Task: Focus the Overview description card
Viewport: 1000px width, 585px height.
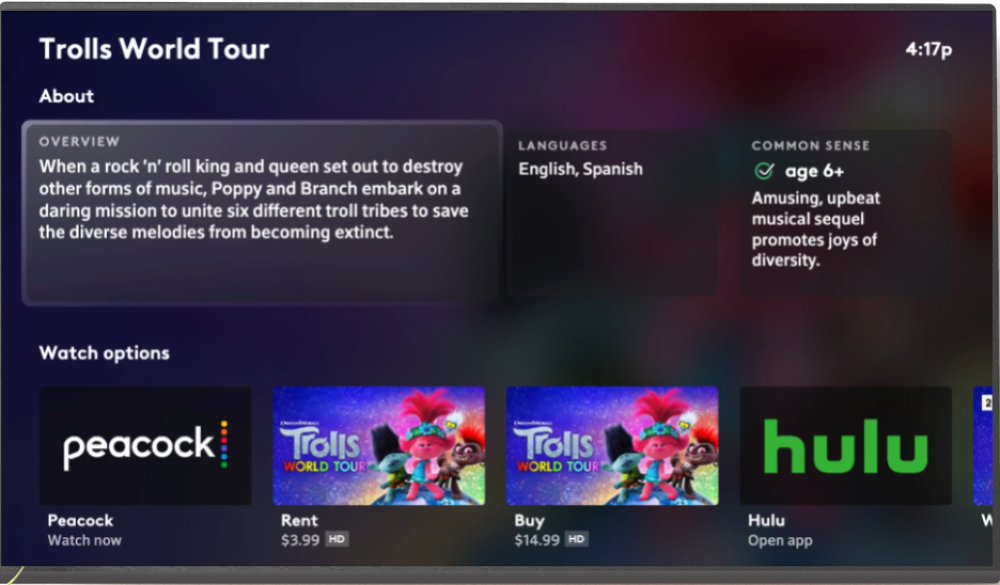Action: point(262,212)
